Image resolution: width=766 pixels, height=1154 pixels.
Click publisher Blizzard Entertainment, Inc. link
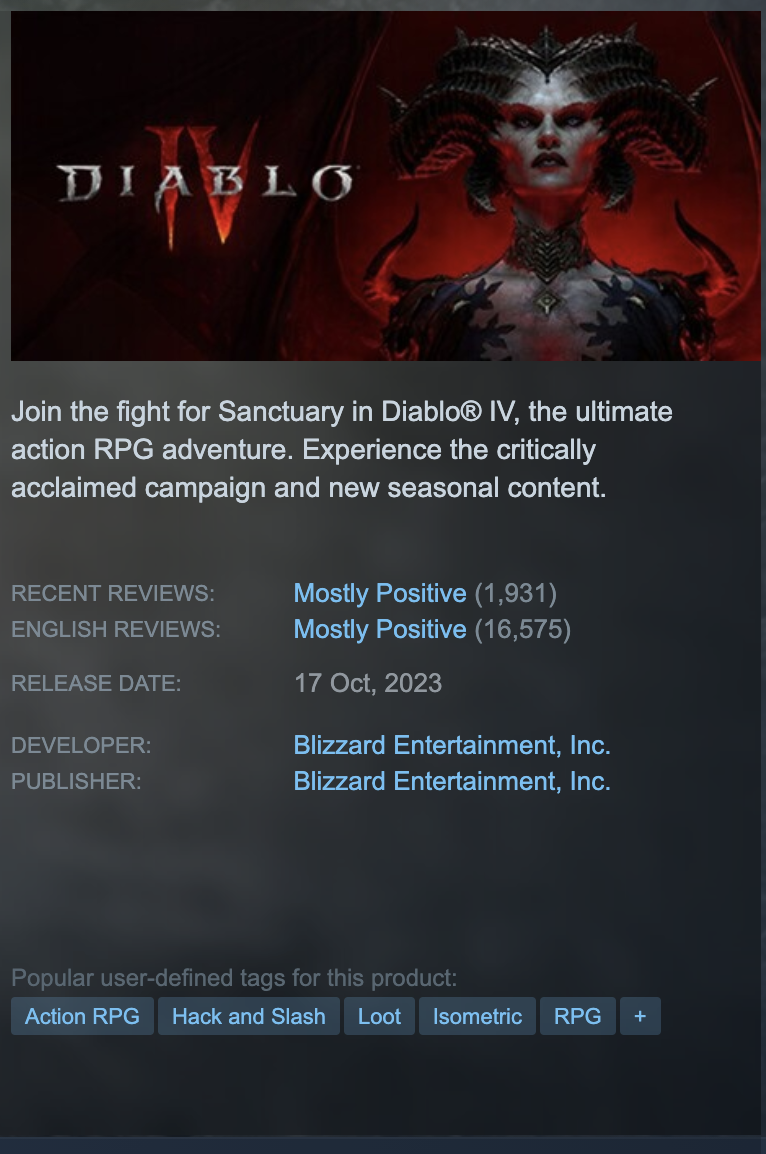coord(452,781)
